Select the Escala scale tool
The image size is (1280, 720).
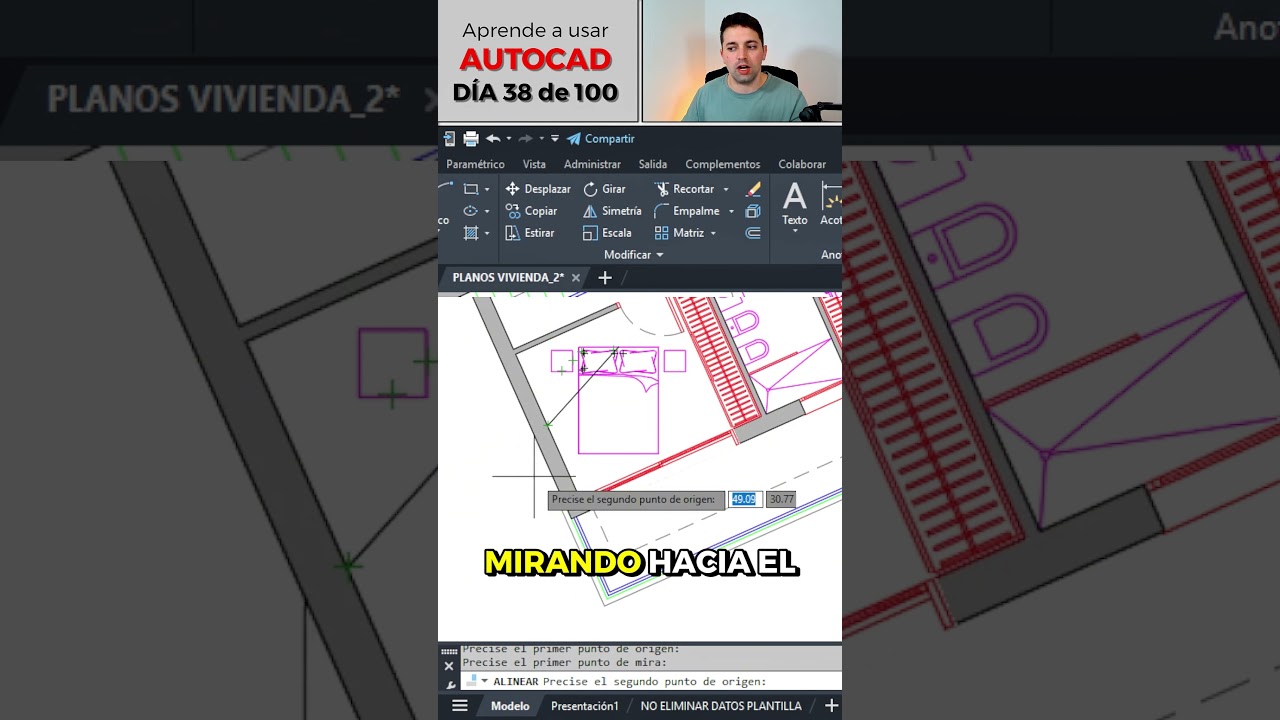point(607,233)
